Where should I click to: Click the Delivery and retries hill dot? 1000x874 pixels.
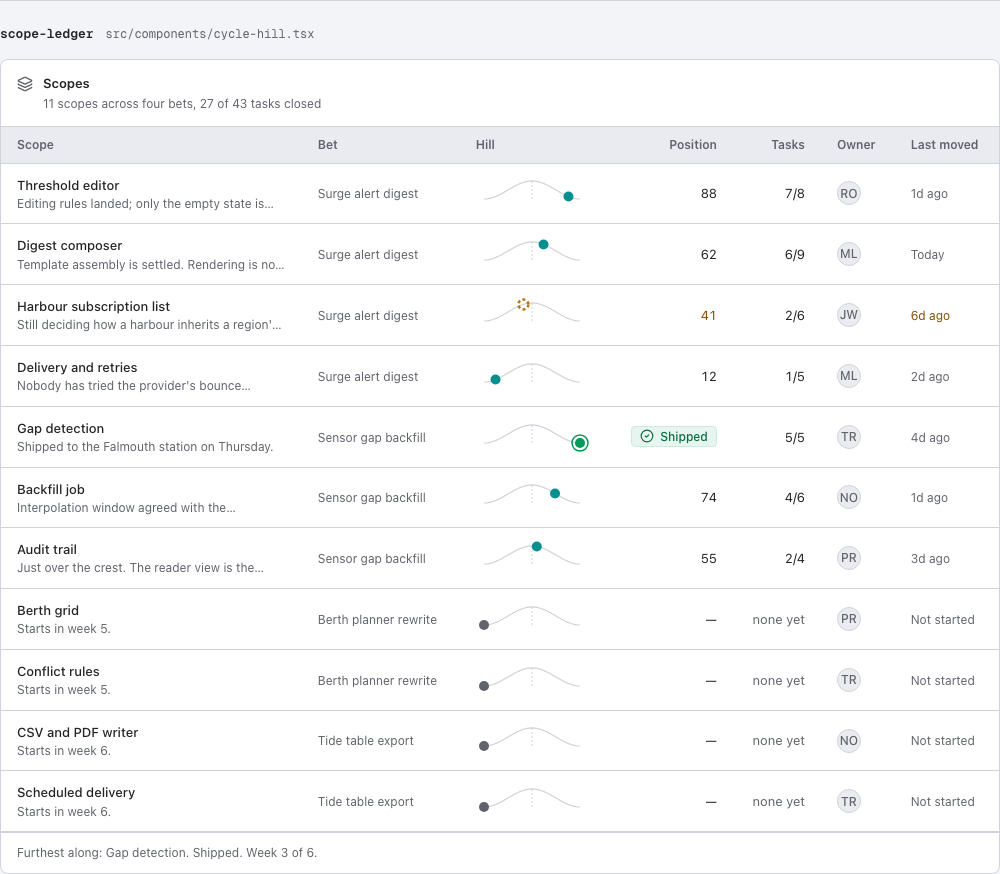point(496,380)
